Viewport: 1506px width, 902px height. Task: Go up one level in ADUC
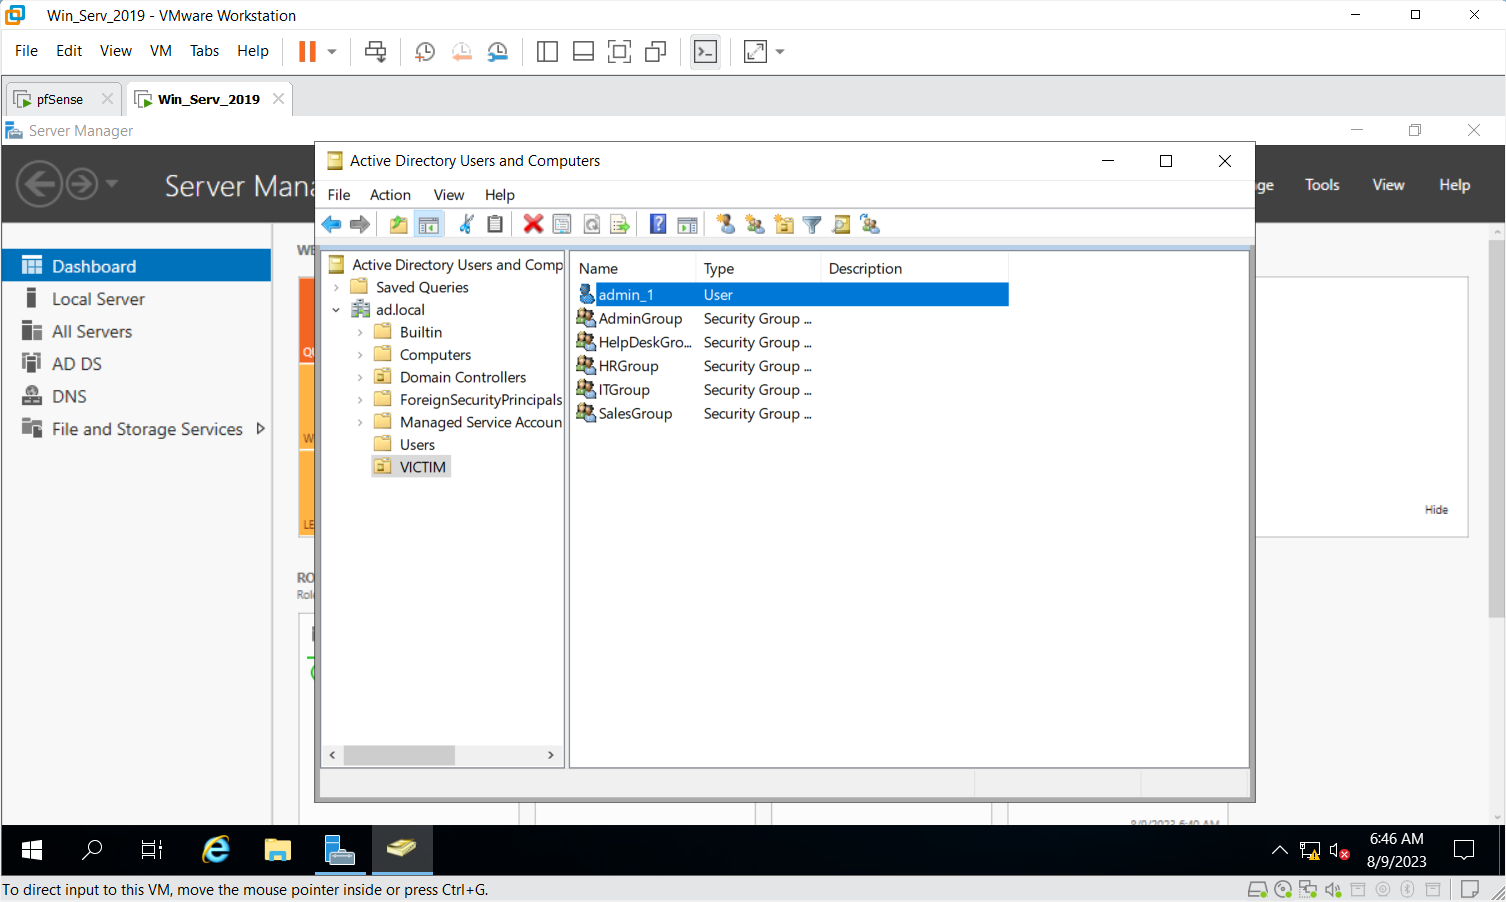[x=398, y=224]
